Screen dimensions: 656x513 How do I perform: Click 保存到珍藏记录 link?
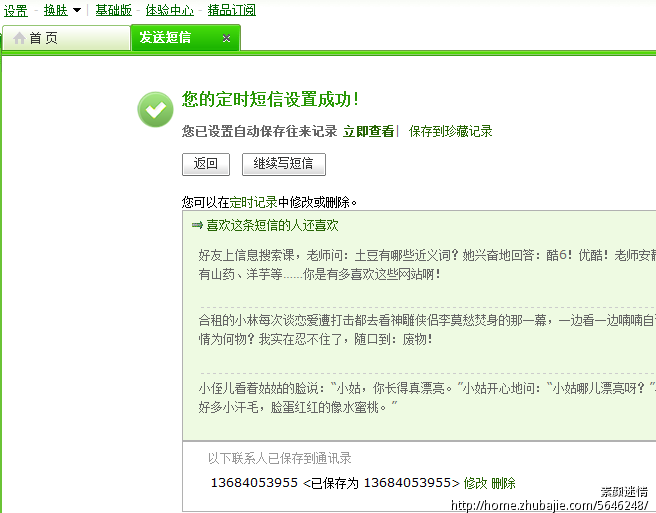451,131
